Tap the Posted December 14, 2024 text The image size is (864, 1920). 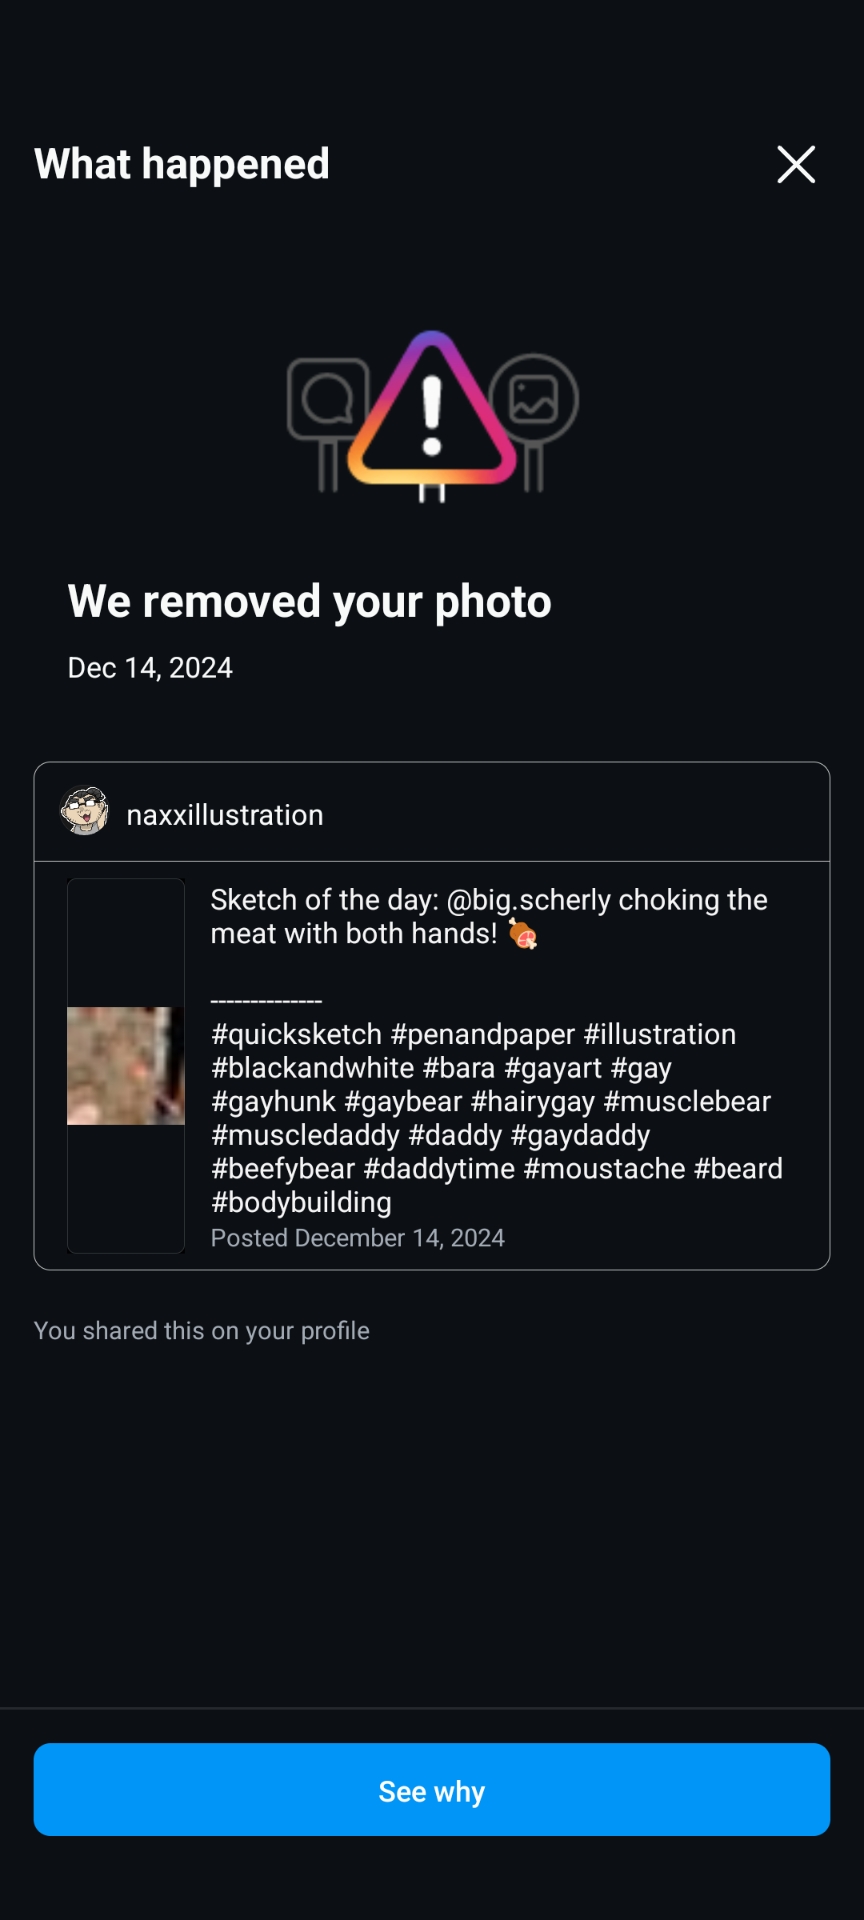point(357,1238)
